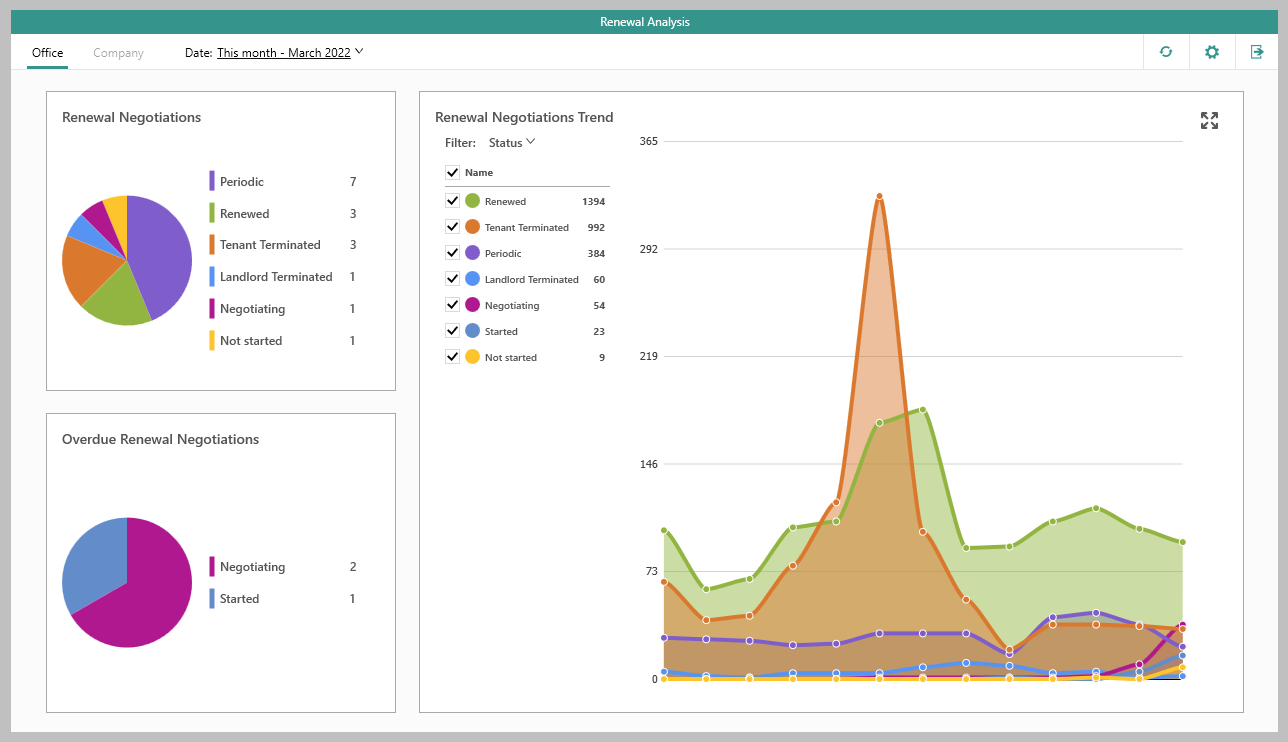
Task: Click Started in Overdue Renewal legend
Action: coord(239,599)
